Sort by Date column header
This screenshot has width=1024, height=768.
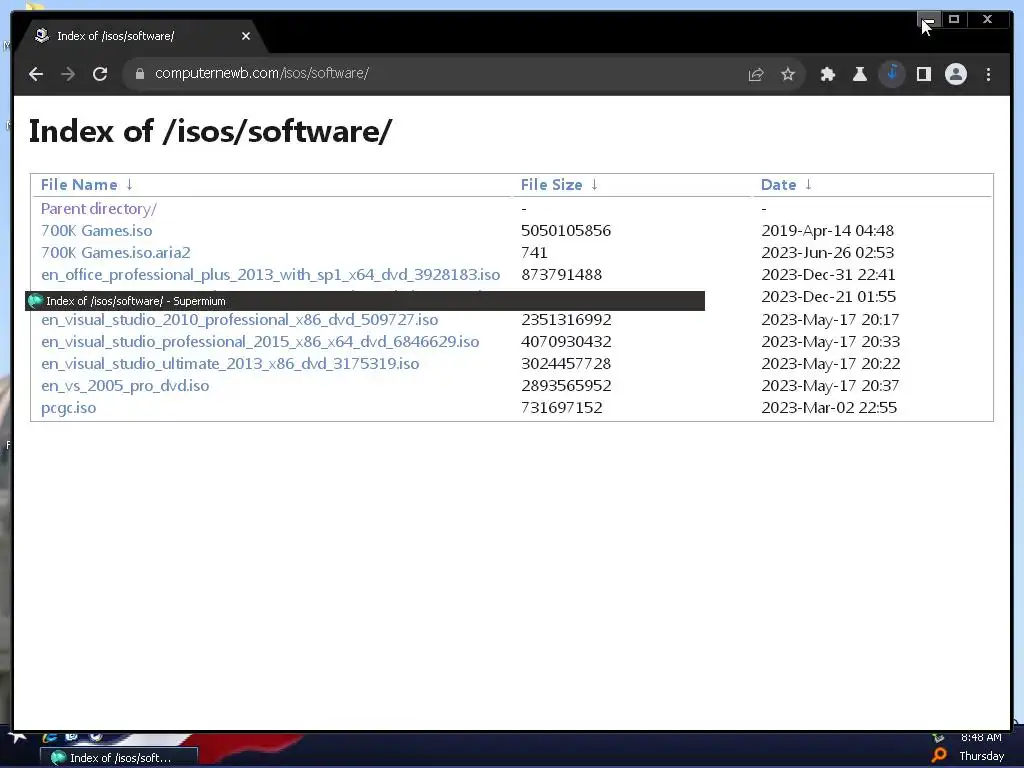tap(778, 185)
